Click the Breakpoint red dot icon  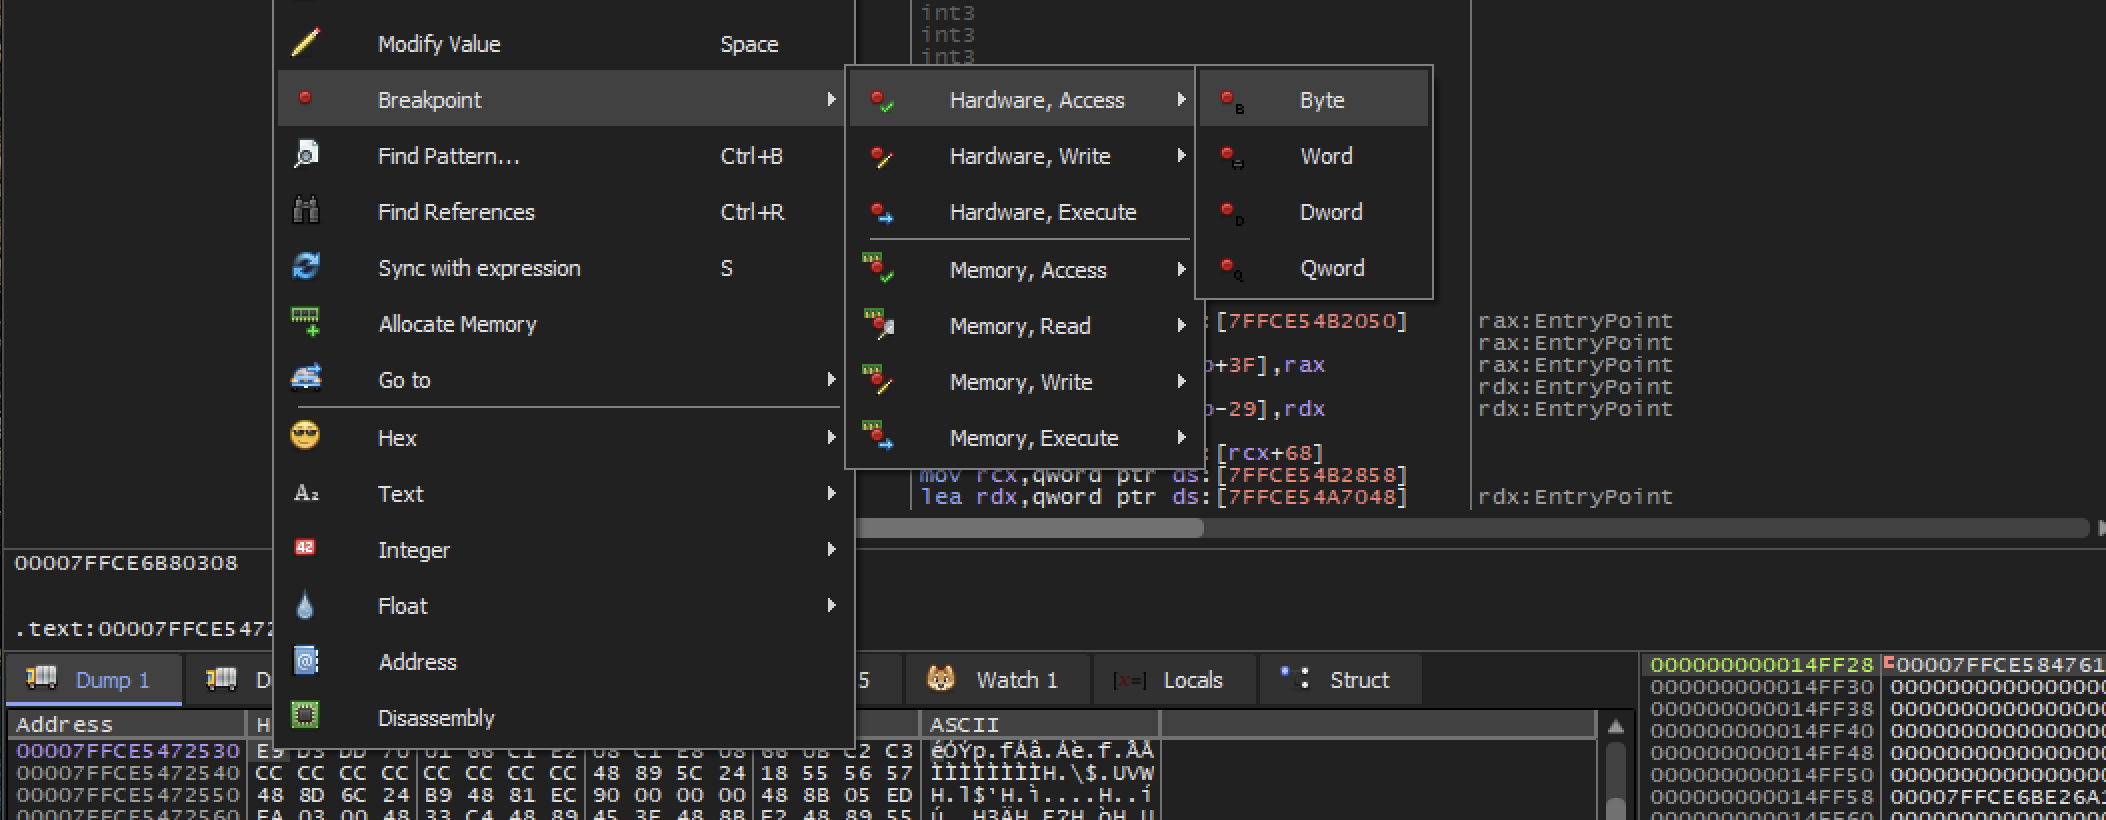click(x=305, y=98)
